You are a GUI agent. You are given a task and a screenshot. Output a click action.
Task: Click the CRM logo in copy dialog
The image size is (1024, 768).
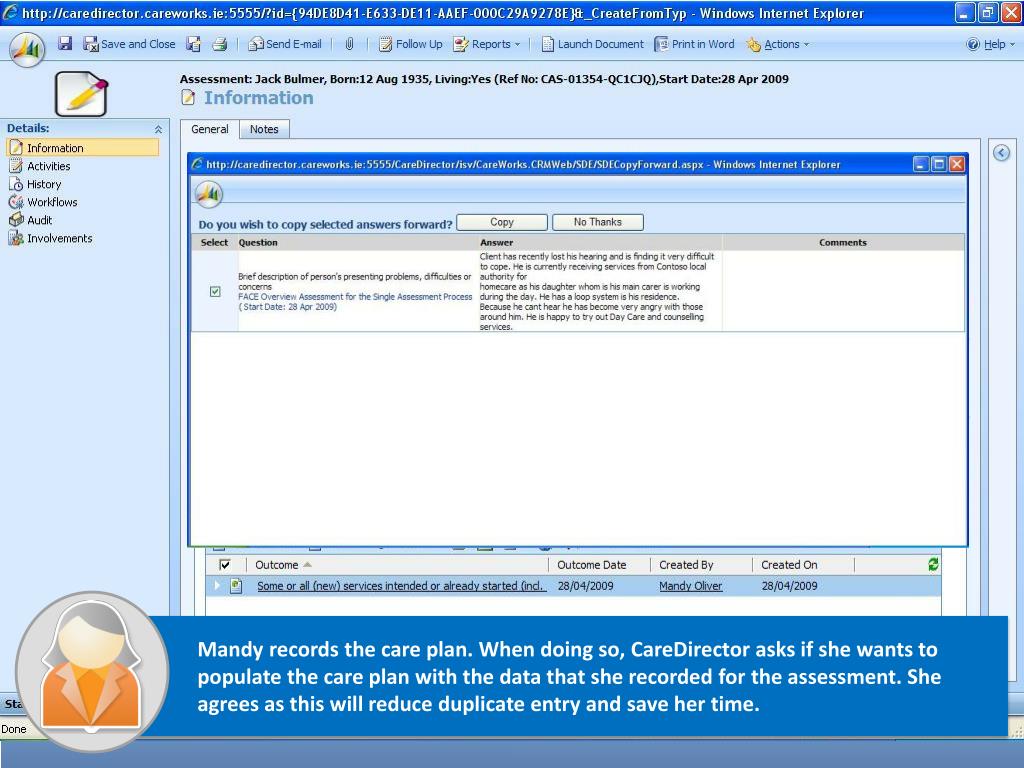[x=209, y=194]
